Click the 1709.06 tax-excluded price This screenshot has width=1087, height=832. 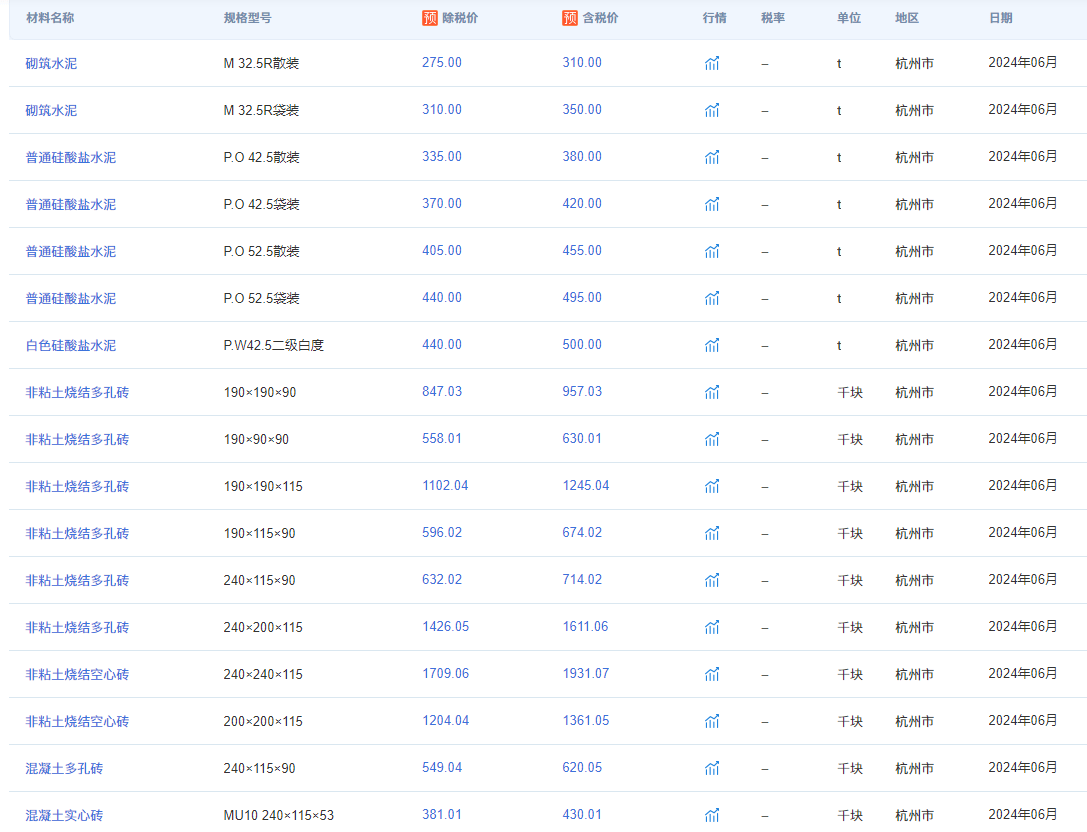(445, 673)
